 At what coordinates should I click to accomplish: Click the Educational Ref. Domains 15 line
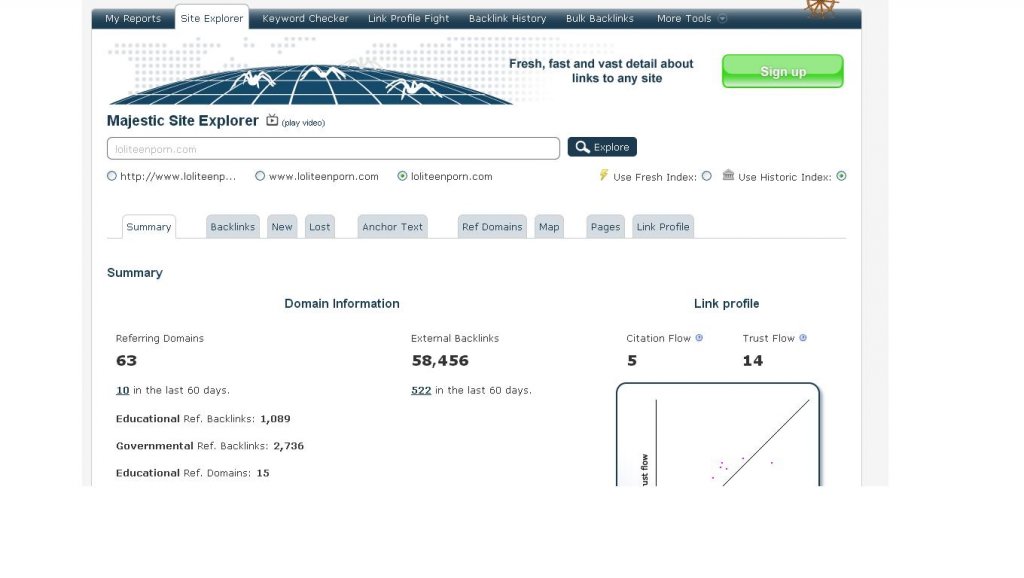point(193,473)
